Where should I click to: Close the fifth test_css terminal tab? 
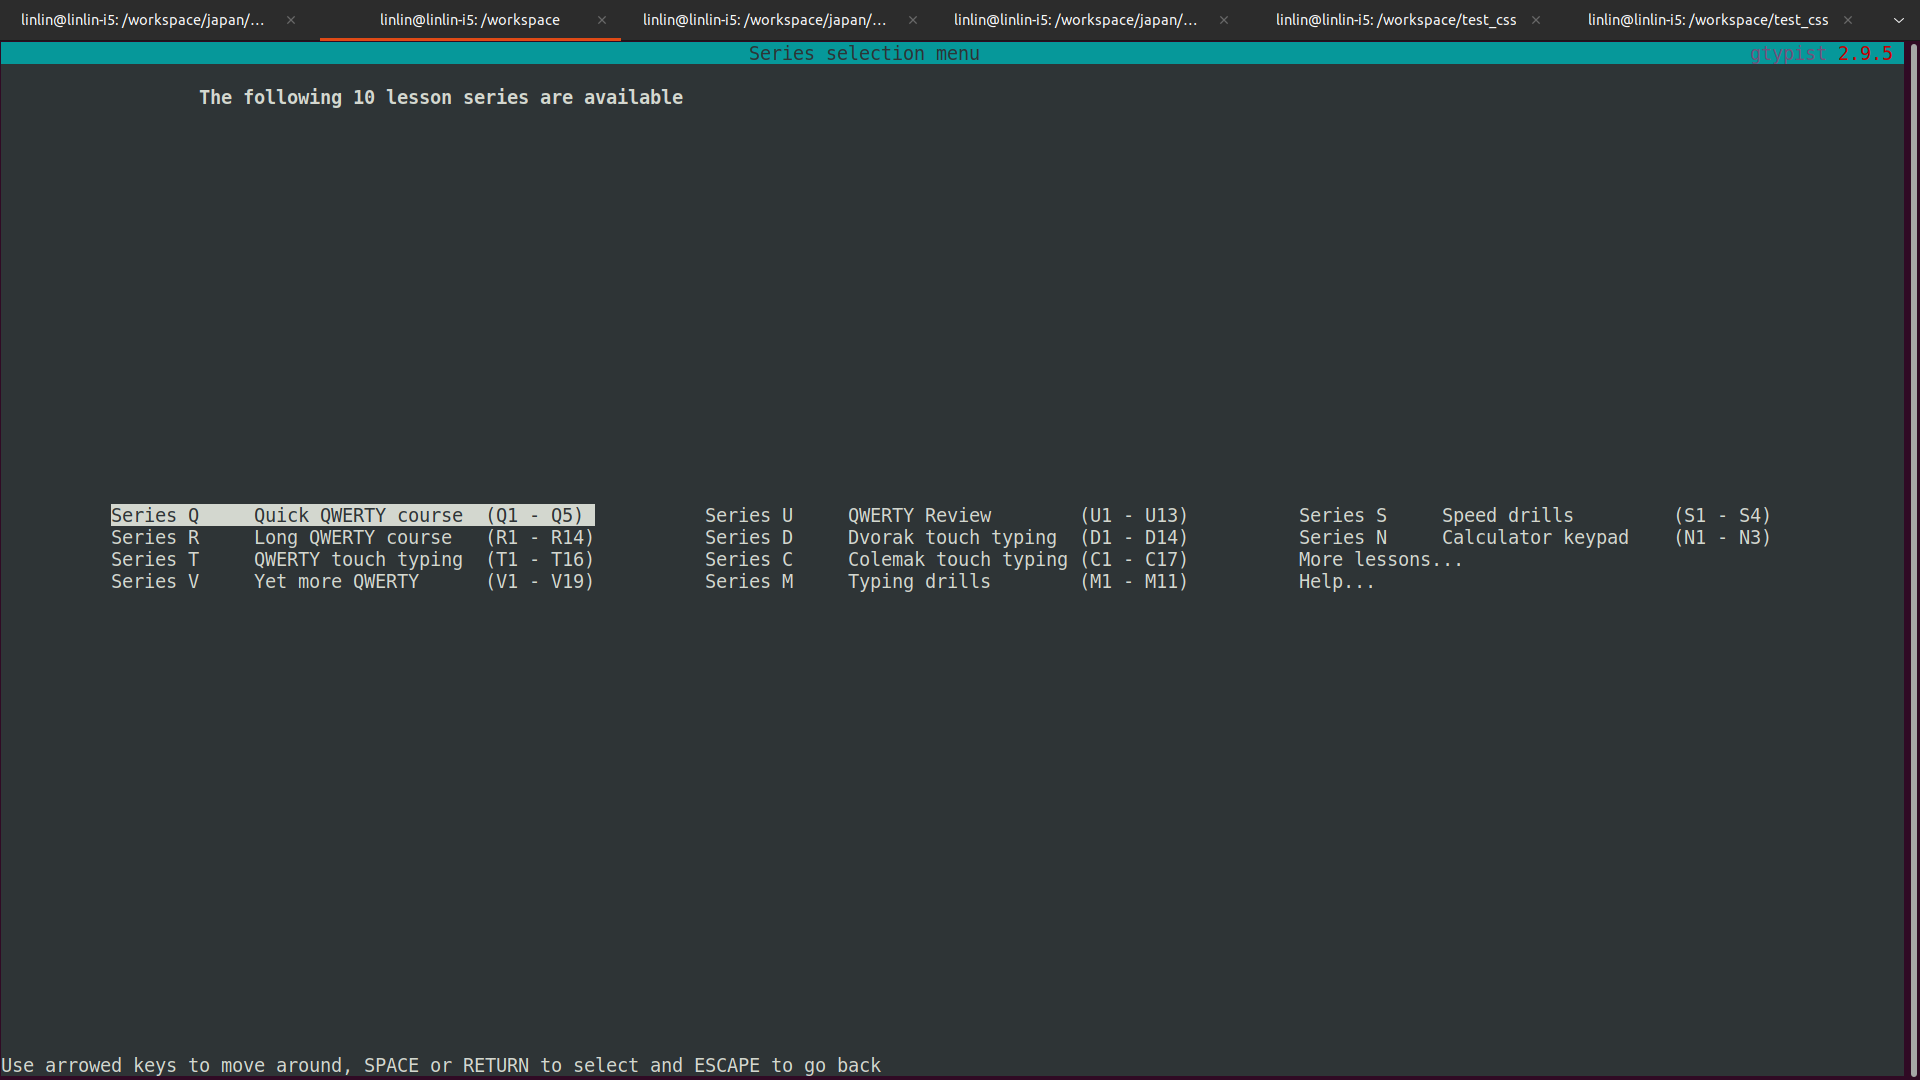(1536, 20)
